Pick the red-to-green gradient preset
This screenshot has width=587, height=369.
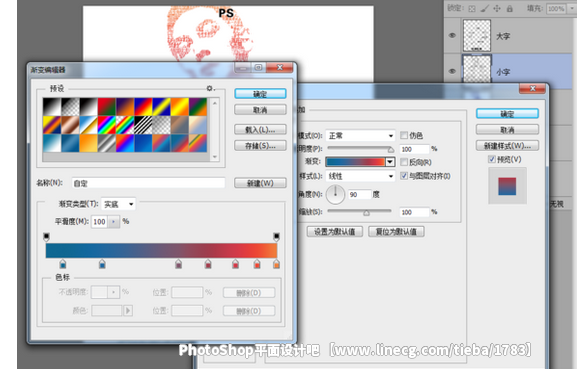[107, 107]
